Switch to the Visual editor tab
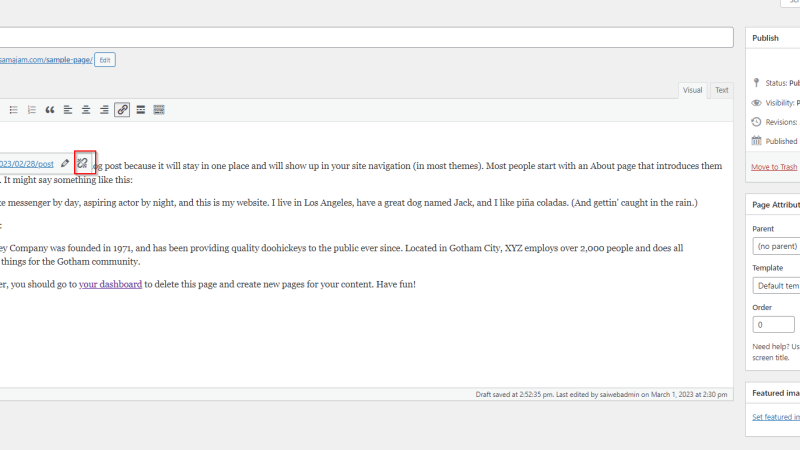The width and height of the screenshot is (800, 450). coord(692,90)
